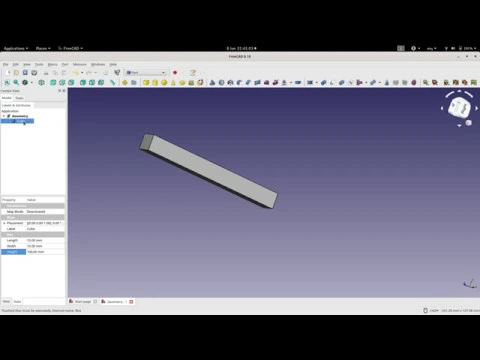Click the Length value field

(x=45, y=240)
